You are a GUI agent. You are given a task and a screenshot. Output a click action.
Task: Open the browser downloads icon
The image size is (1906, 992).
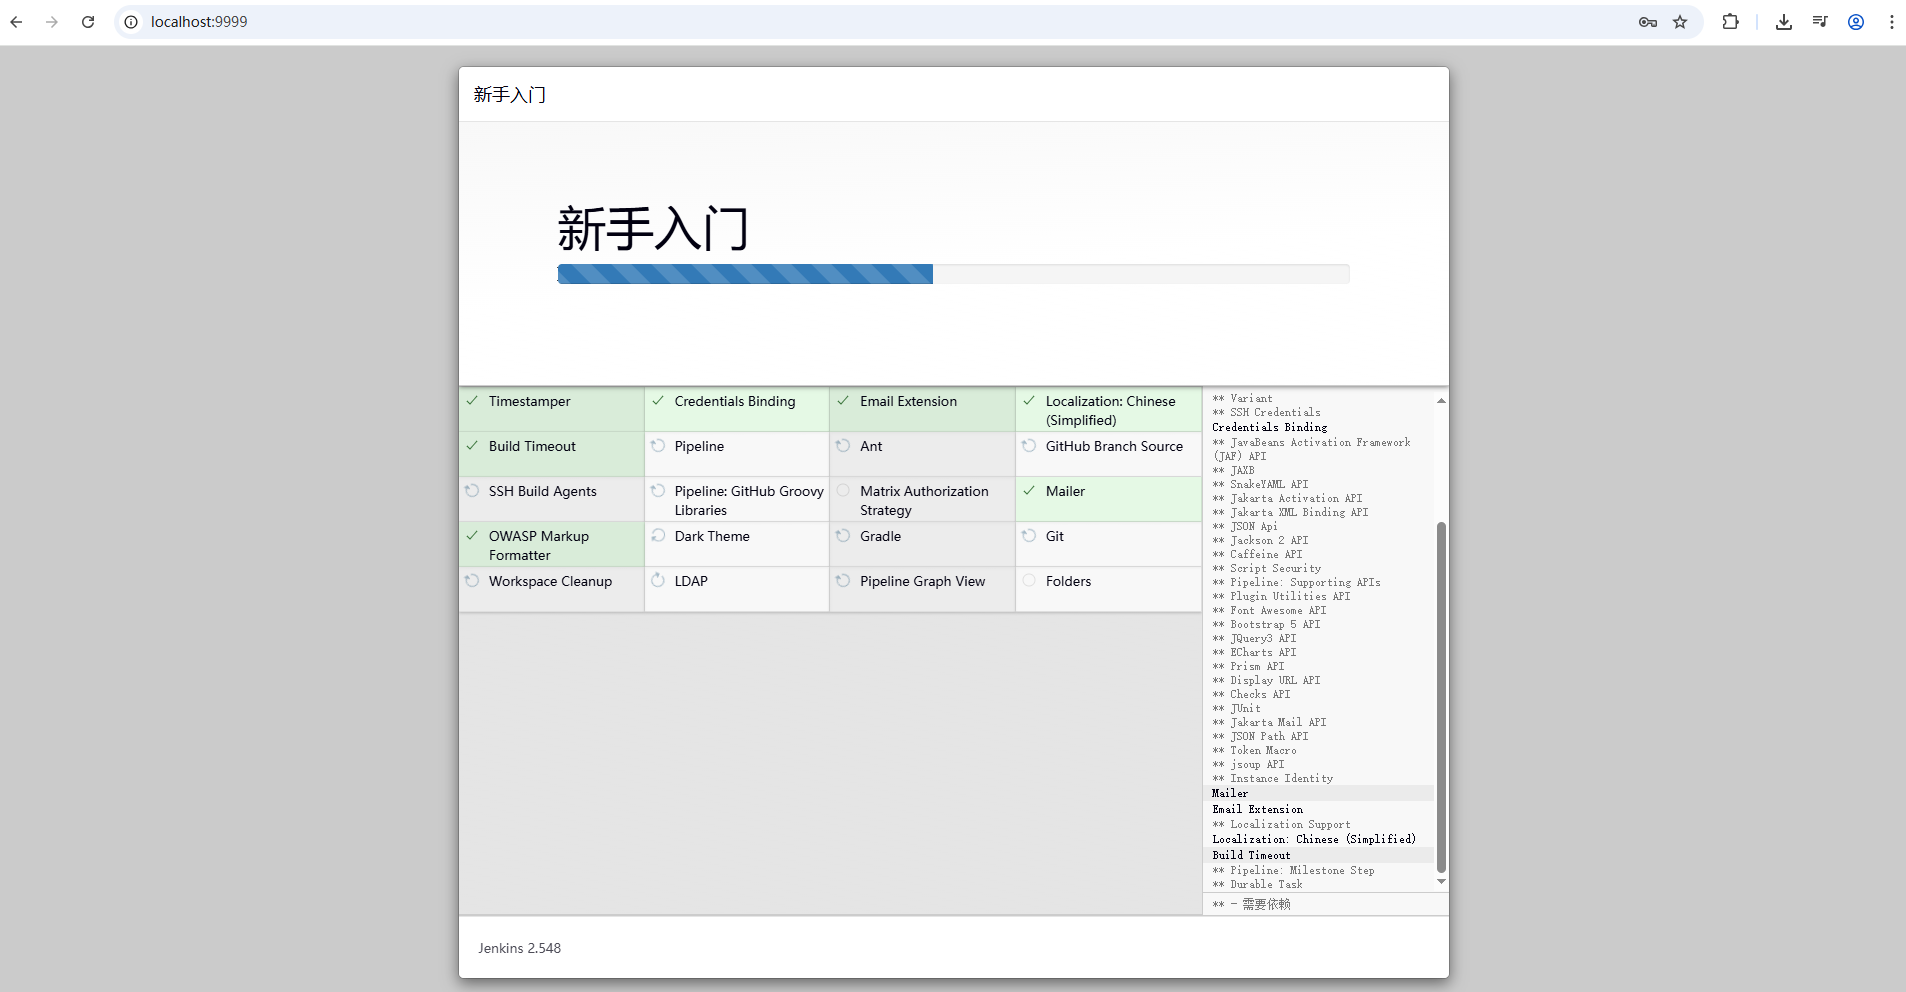(1783, 22)
